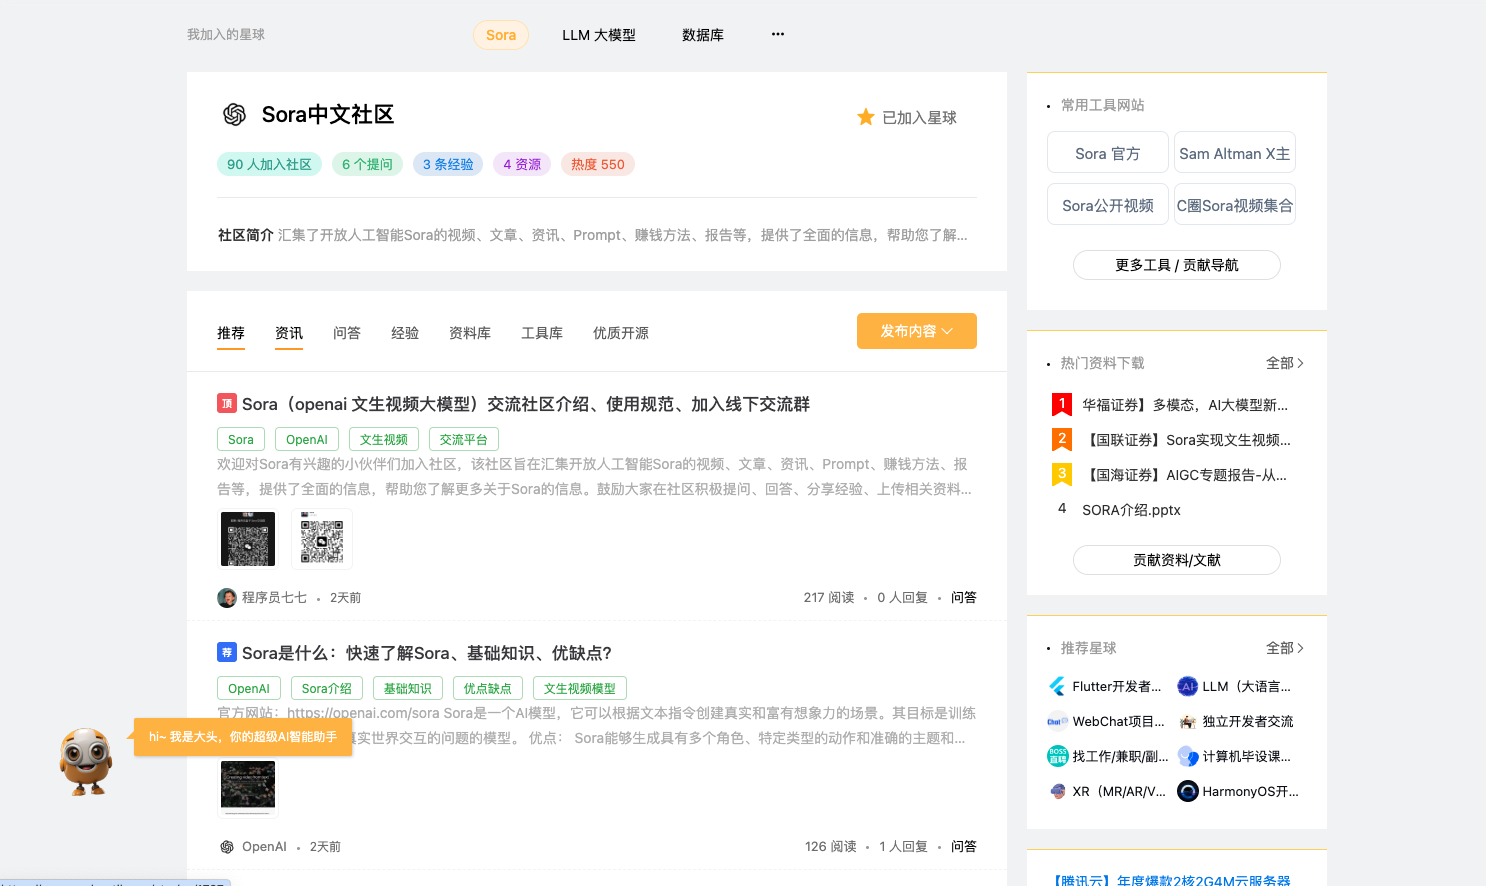Click the LLM planet icon
The width and height of the screenshot is (1486, 886).
click(1187, 686)
